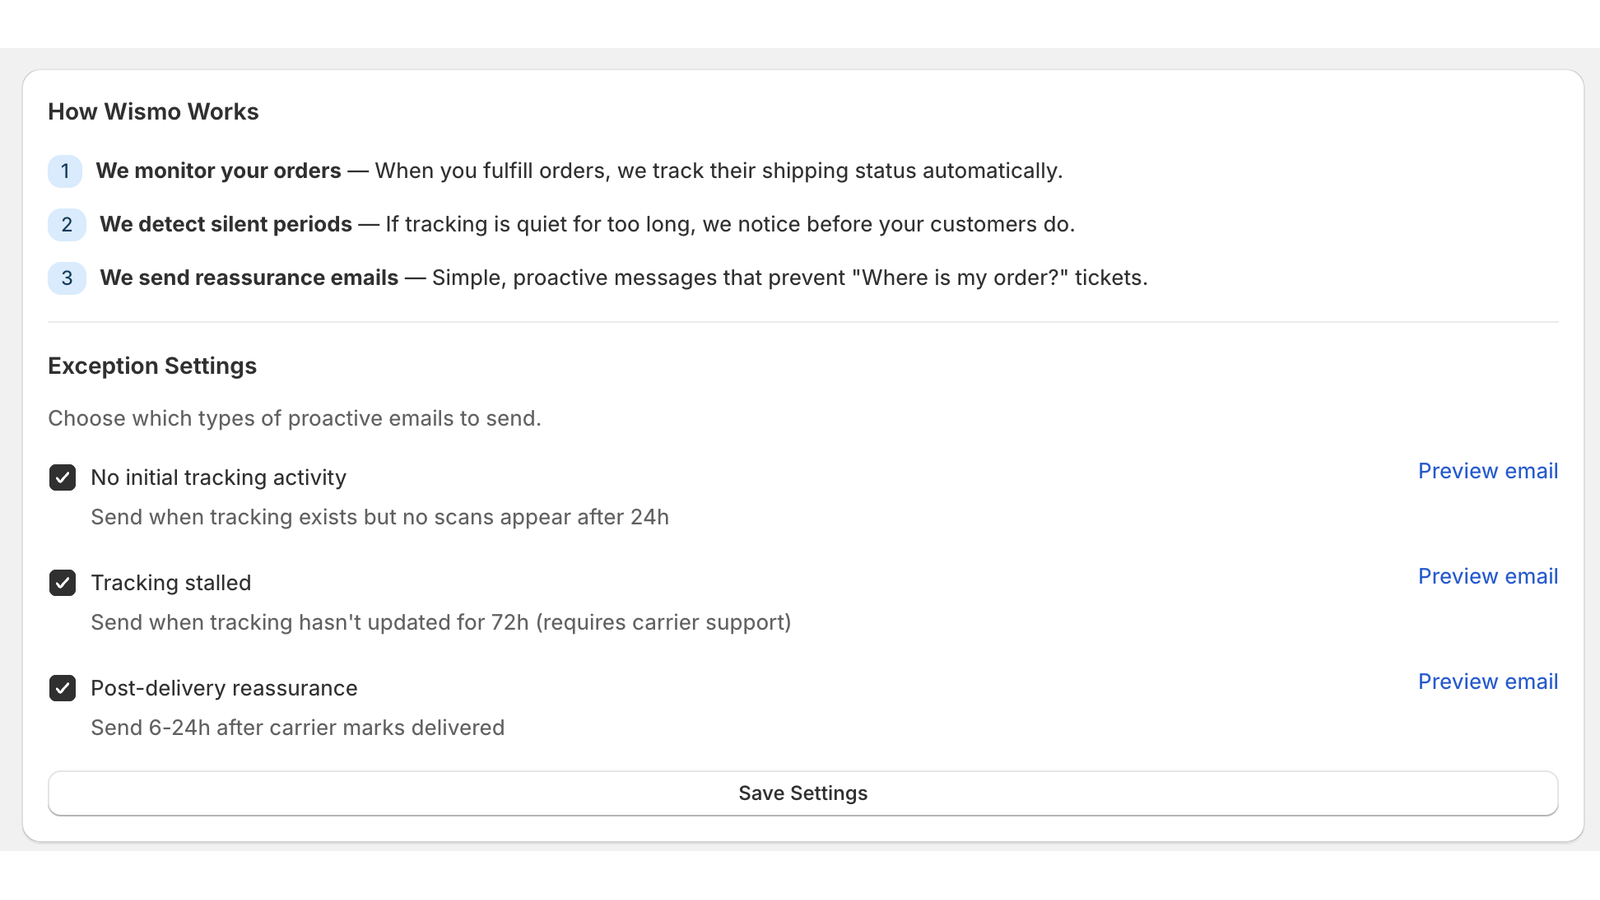Screen dimensions: 1600x900
Task: Preview the Post-delivery reassurance email
Action: [x=1487, y=681]
